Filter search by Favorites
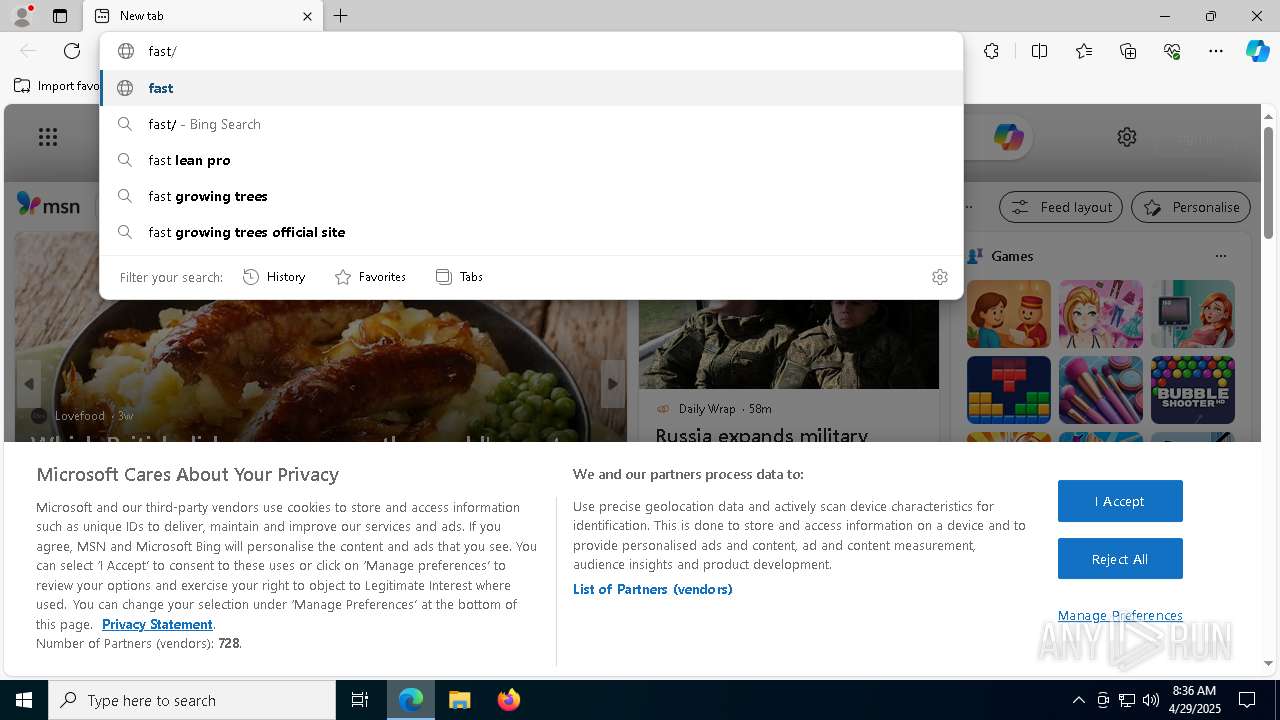 (370, 277)
